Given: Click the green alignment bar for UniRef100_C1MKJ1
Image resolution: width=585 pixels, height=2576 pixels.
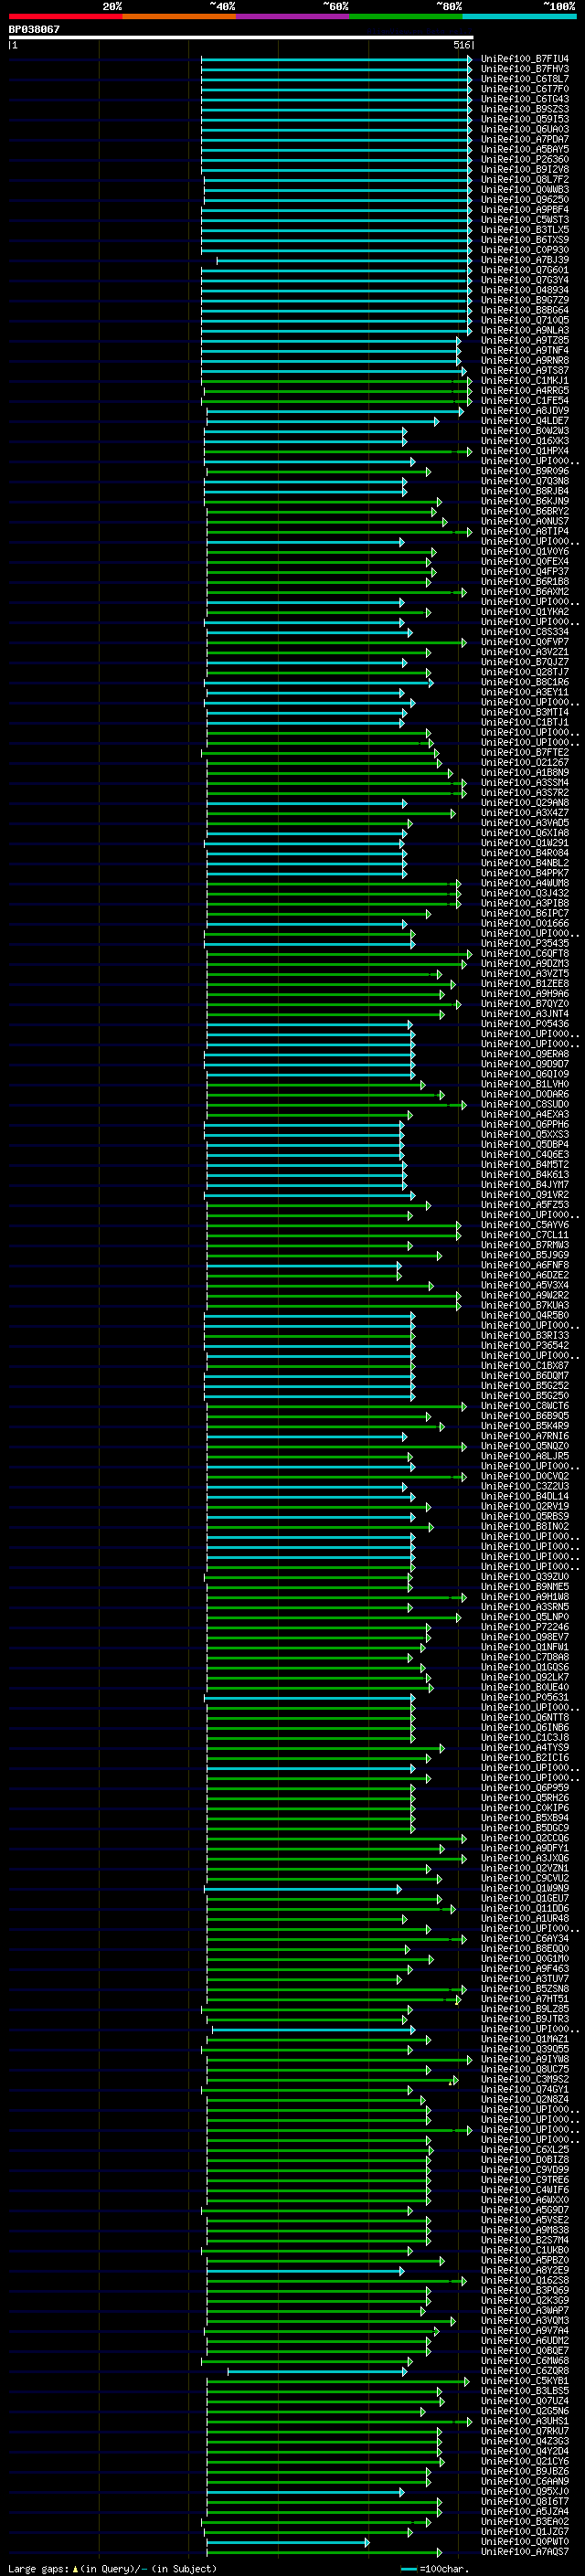Looking at the screenshot, I should coord(337,381).
